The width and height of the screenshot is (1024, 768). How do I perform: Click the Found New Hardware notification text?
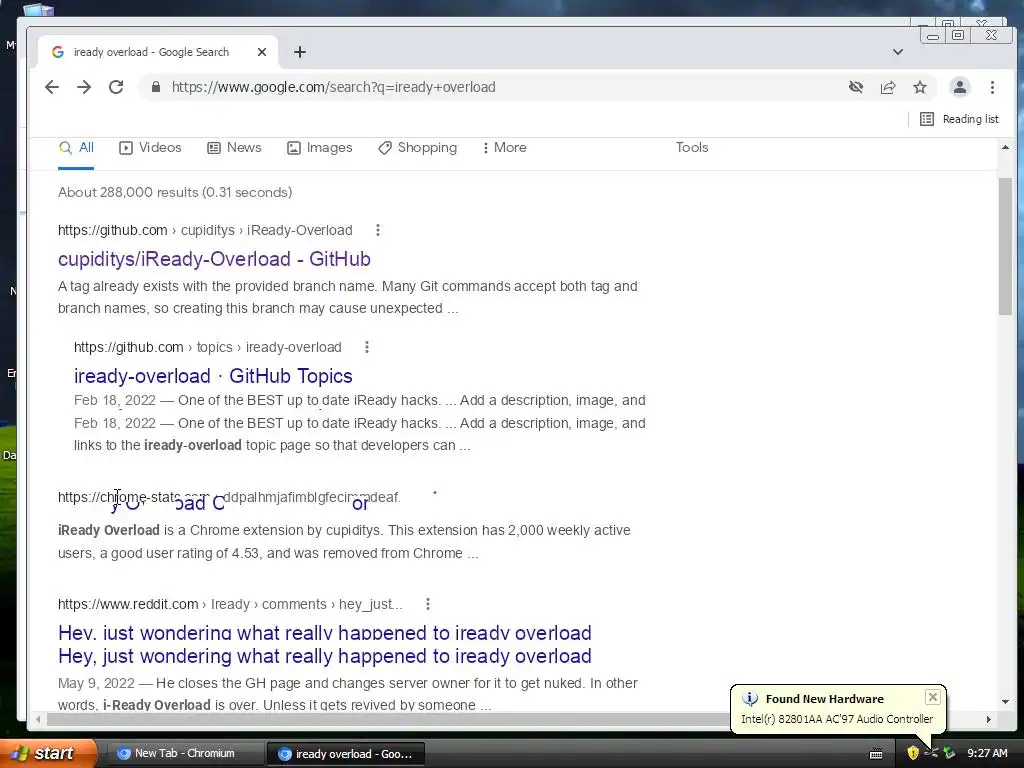point(837,719)
